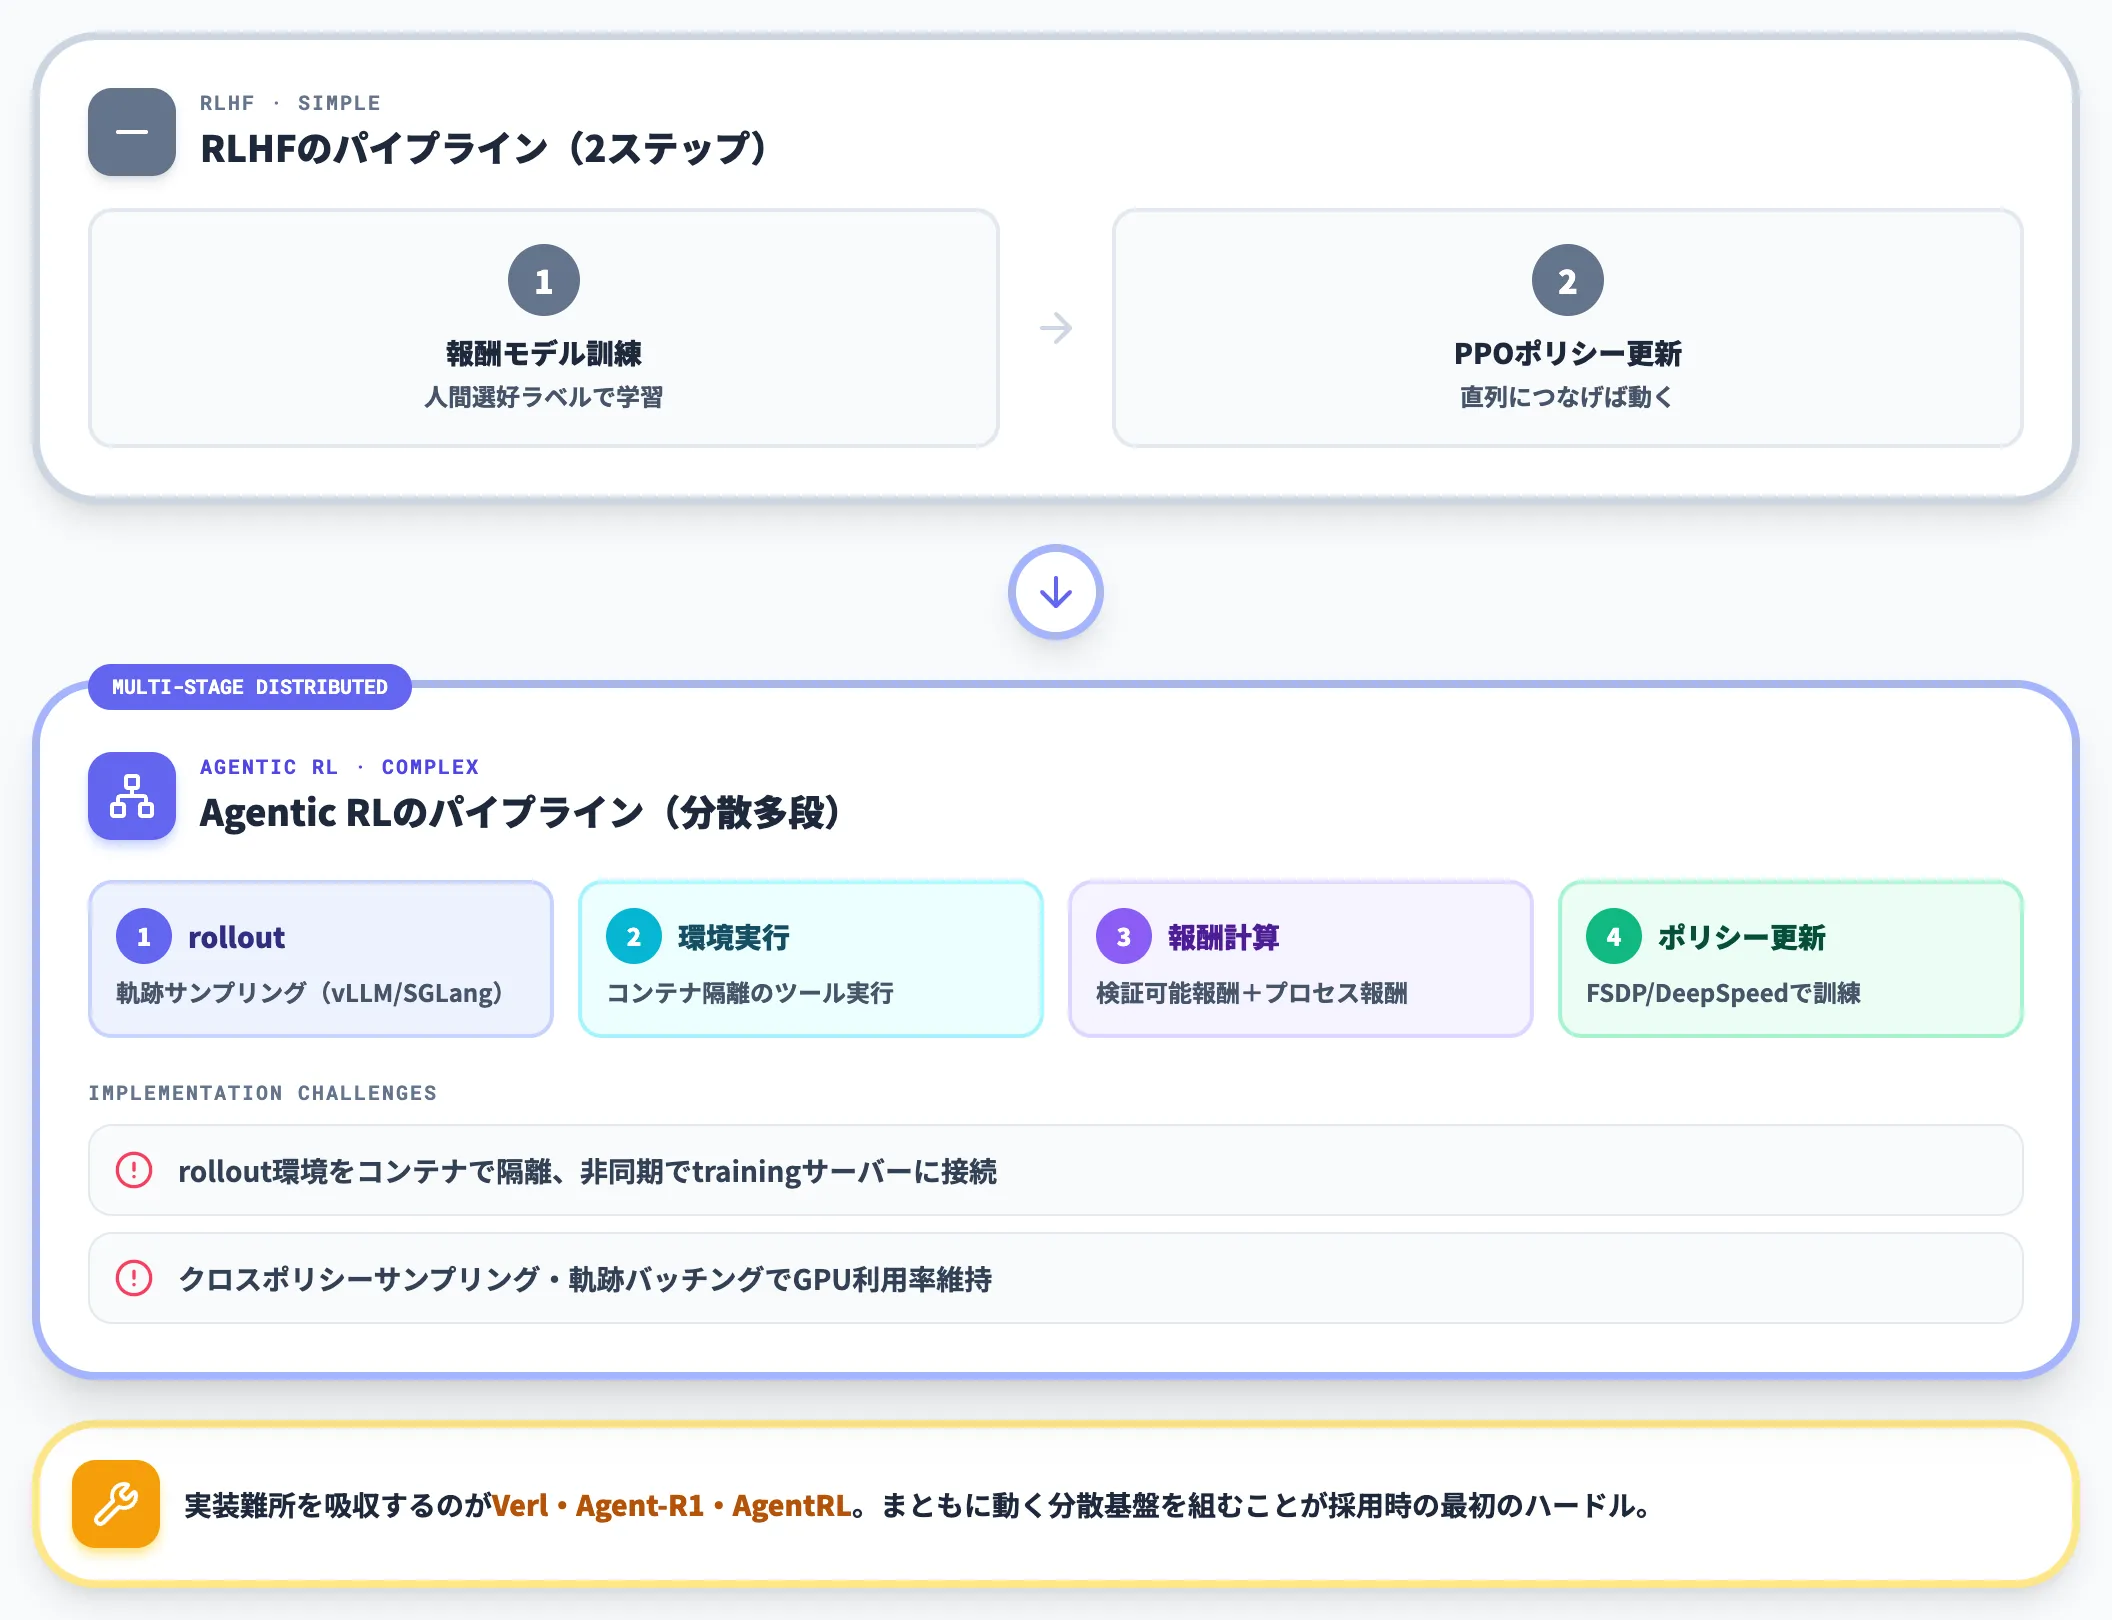Click the red alert icon beside rollout環境 challenge
2112x1620 pixels.
pyautogui.click(x=134, y=1170)
